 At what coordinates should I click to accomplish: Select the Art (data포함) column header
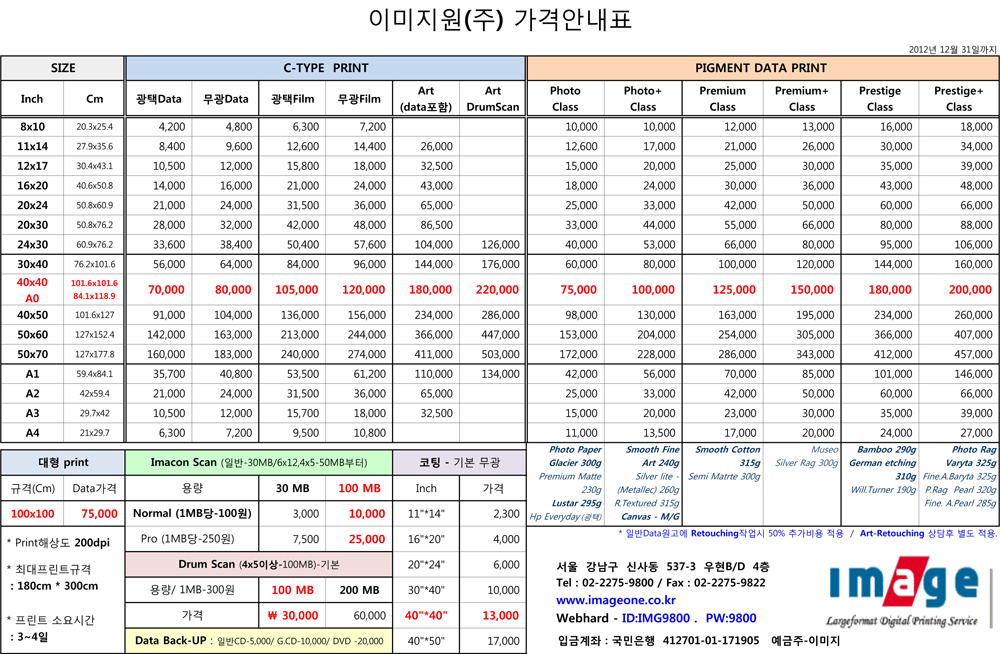coord(426,99)
